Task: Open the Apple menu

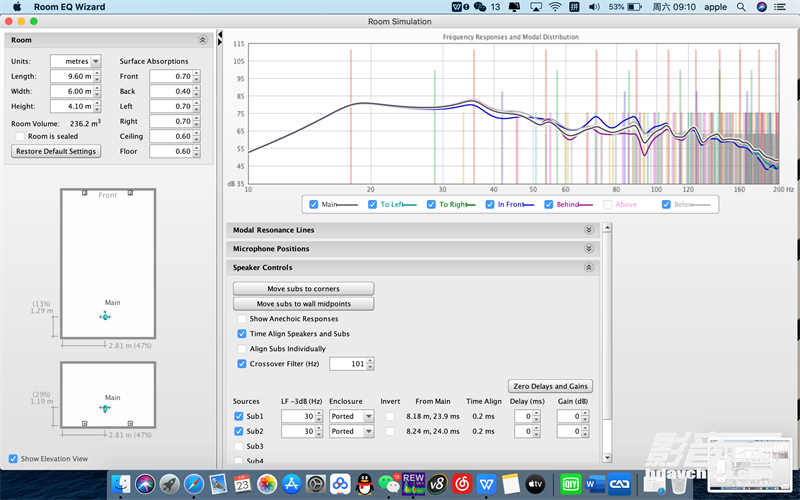Action: click(x=17, y=7)
